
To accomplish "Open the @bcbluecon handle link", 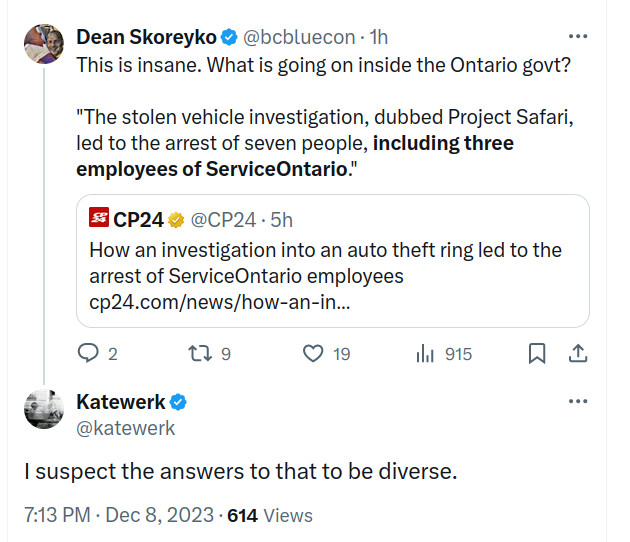I will click(304, 37).
